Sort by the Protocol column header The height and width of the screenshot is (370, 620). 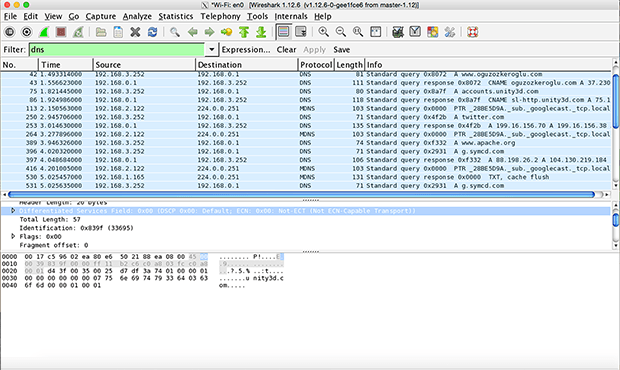[316, 65]
